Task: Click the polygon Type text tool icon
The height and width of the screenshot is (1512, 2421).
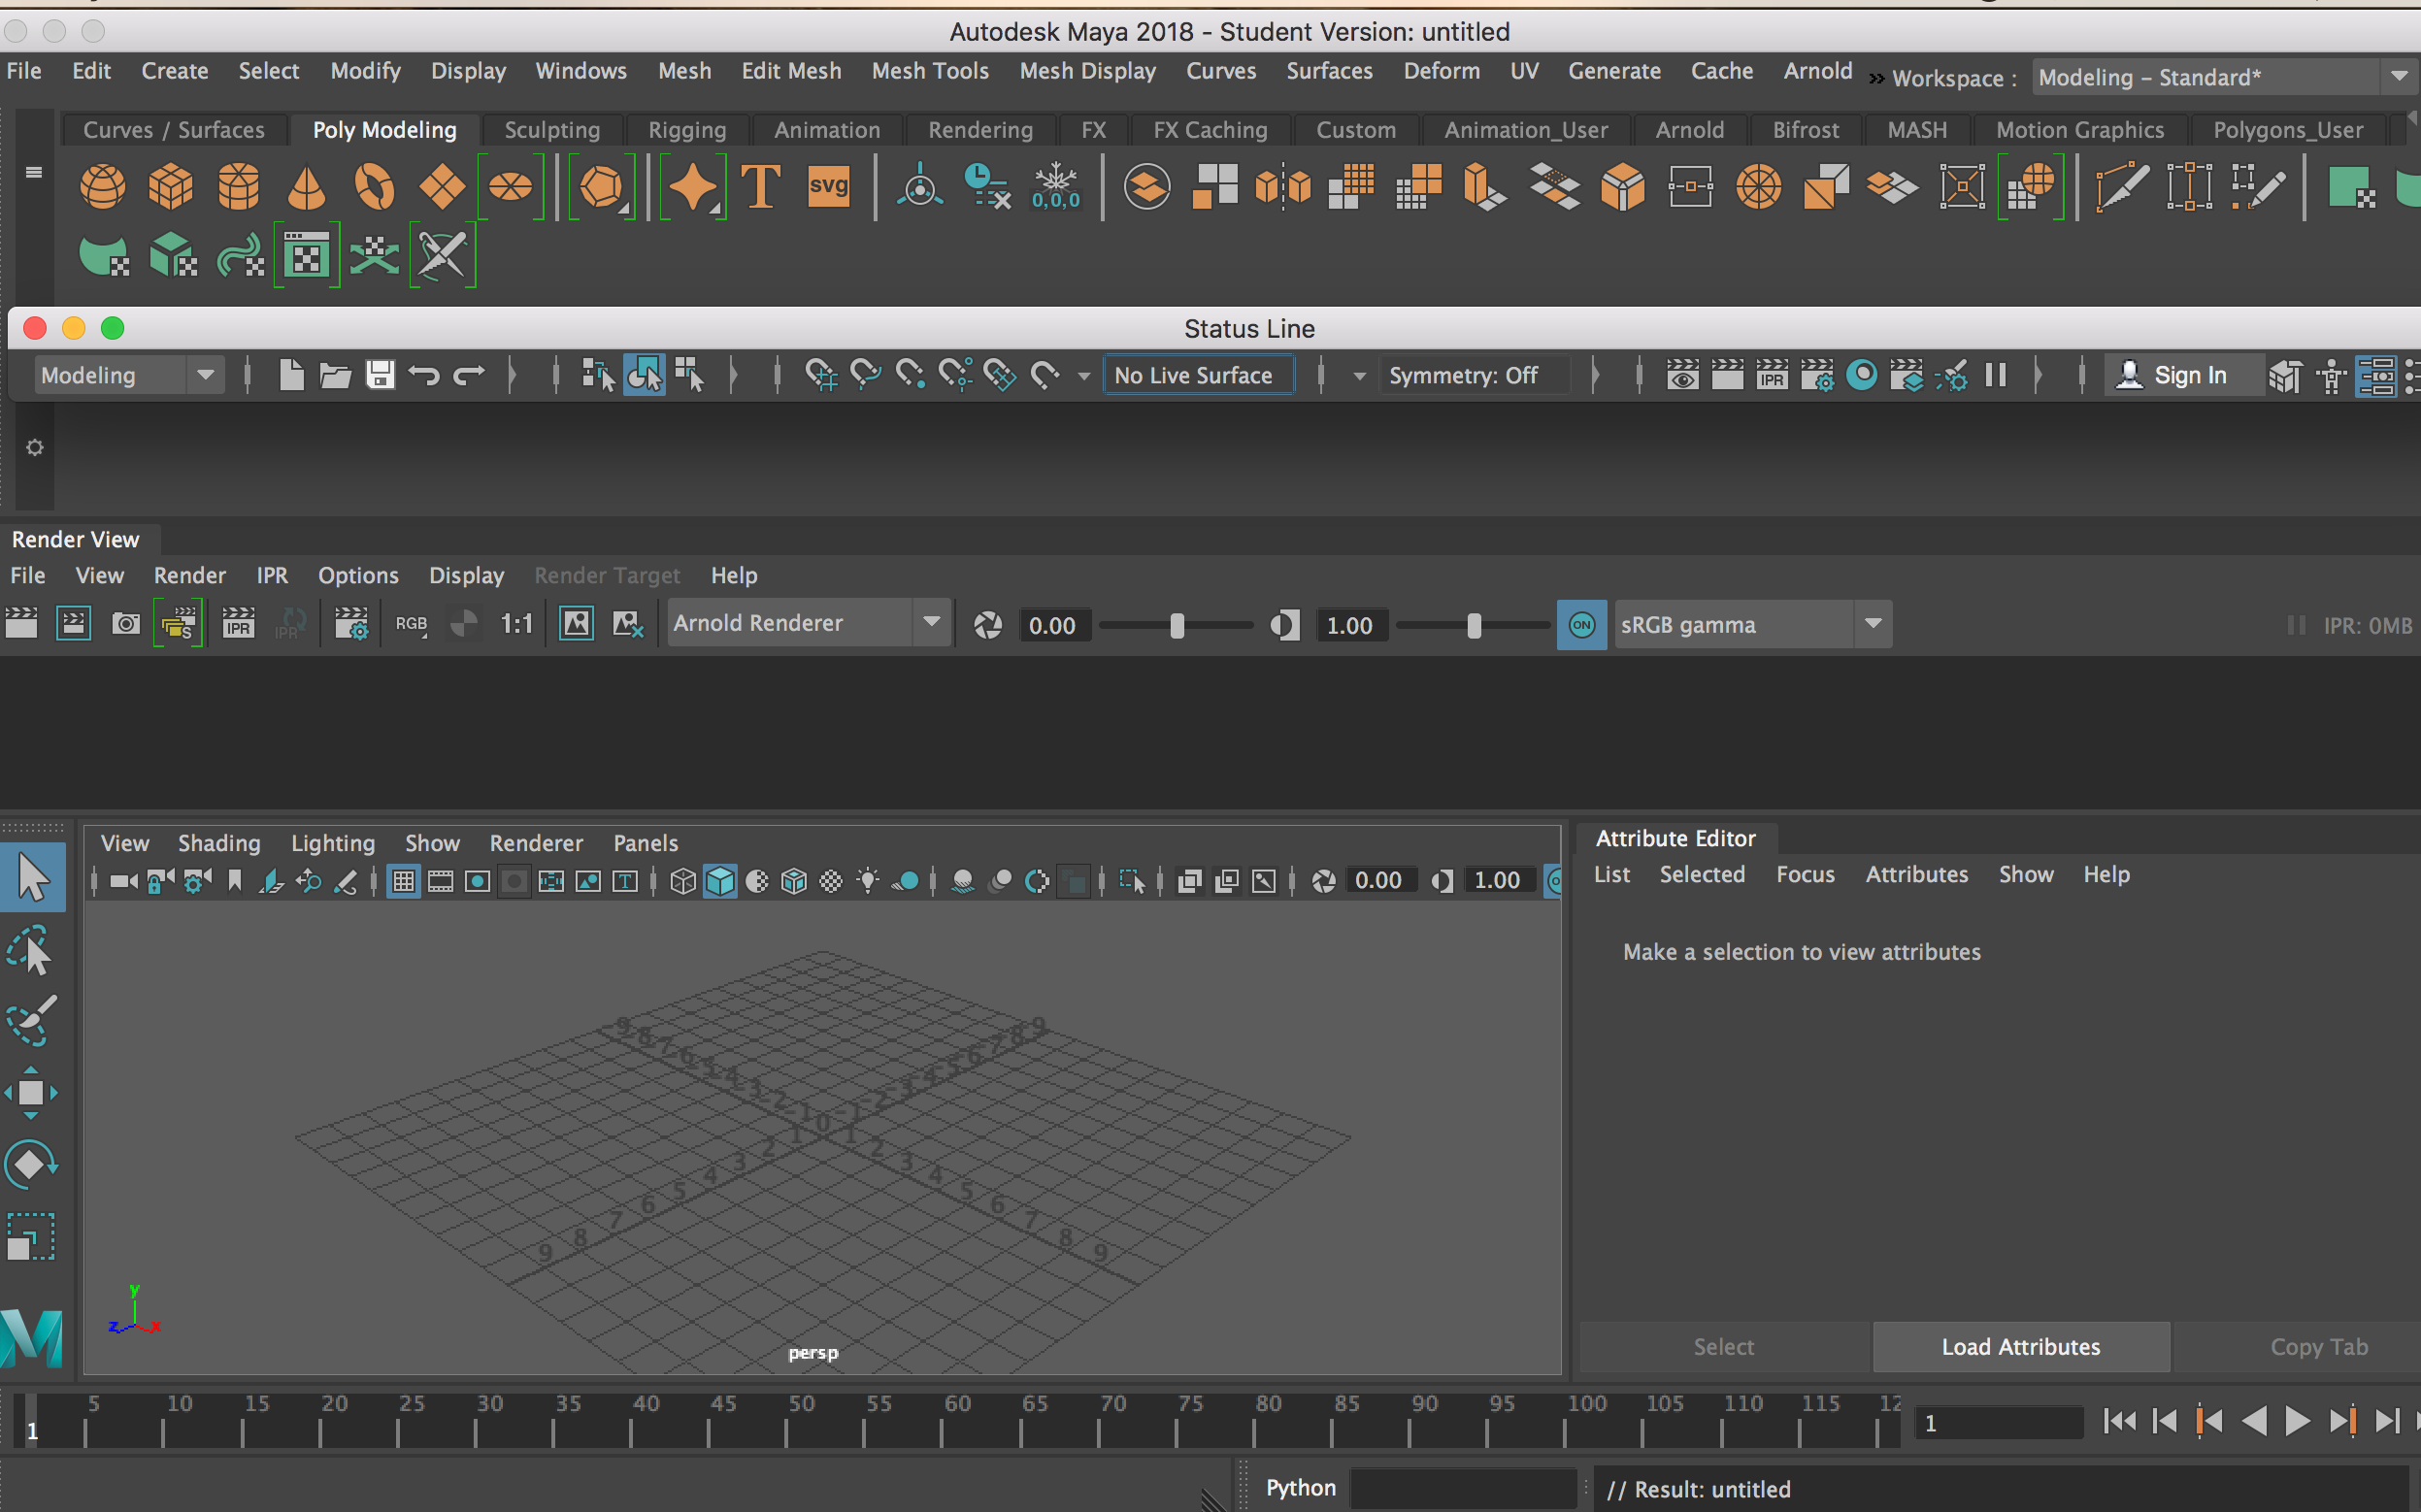Action: pos(761,187)
